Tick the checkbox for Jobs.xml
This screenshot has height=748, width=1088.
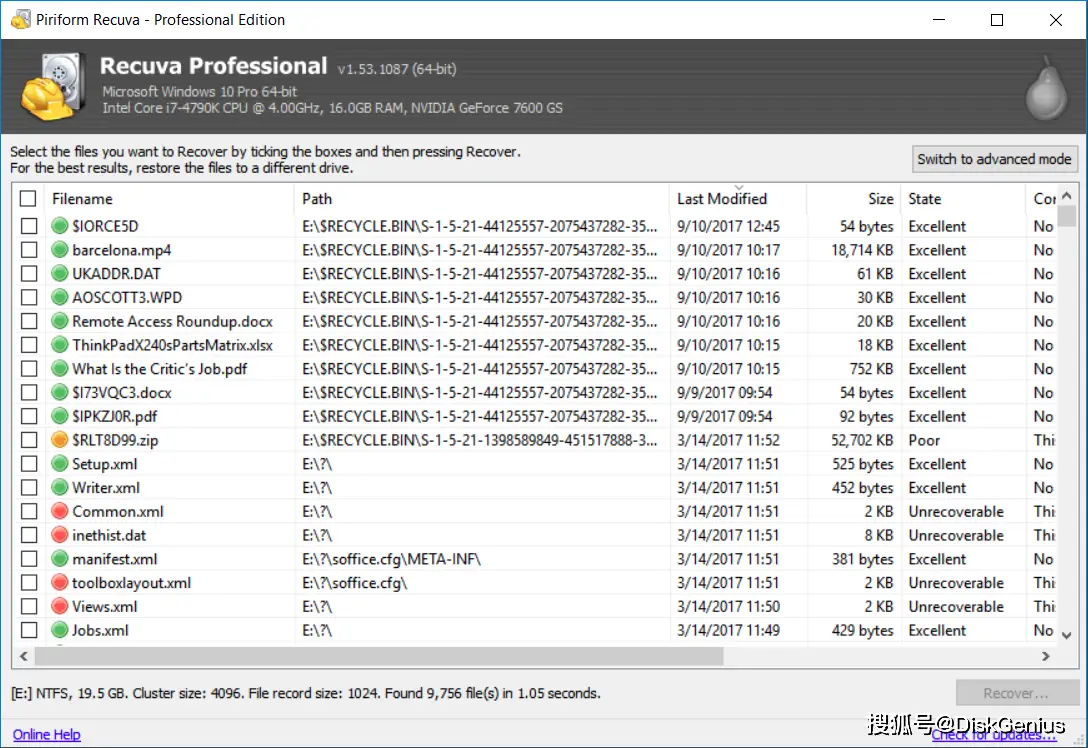pyautogui.click(x=29, y=630)
